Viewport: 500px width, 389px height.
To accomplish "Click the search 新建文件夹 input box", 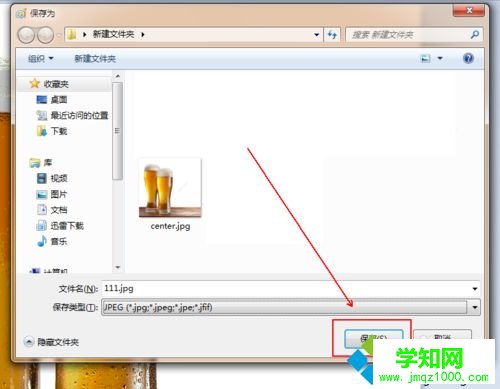I will [x=408, y=35].
